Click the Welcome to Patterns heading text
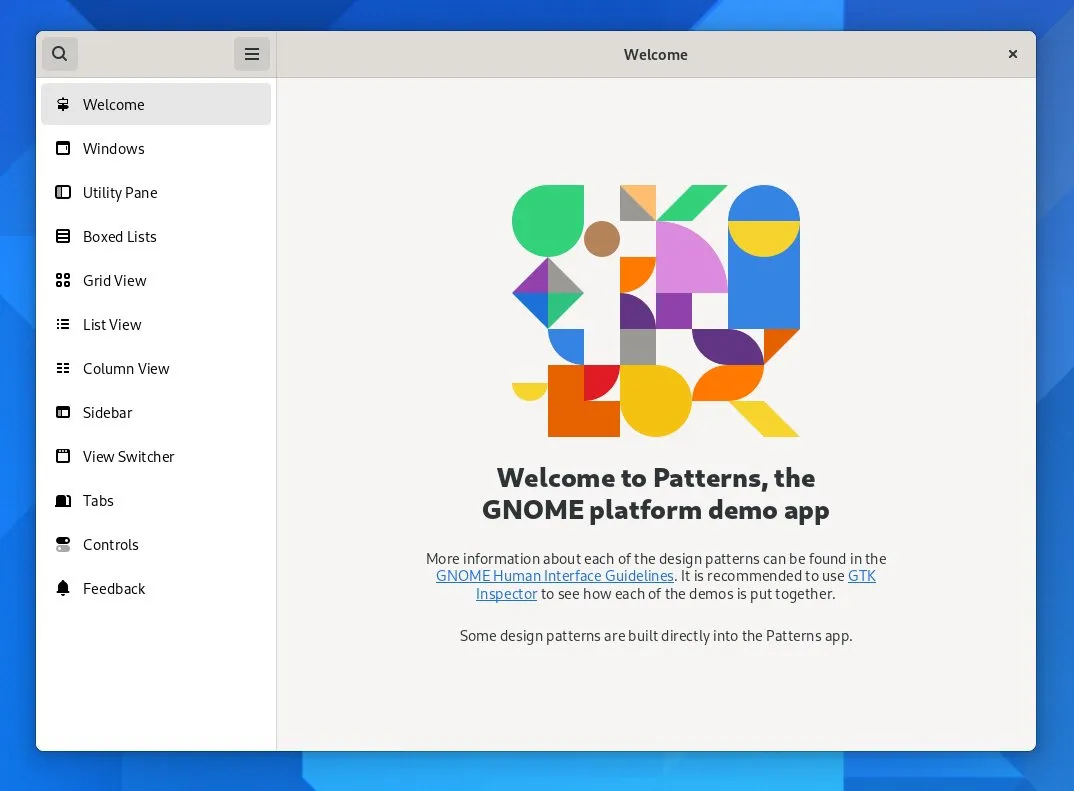The width and height of the screenshot is (1074, 791). click(x=656, y=494)
